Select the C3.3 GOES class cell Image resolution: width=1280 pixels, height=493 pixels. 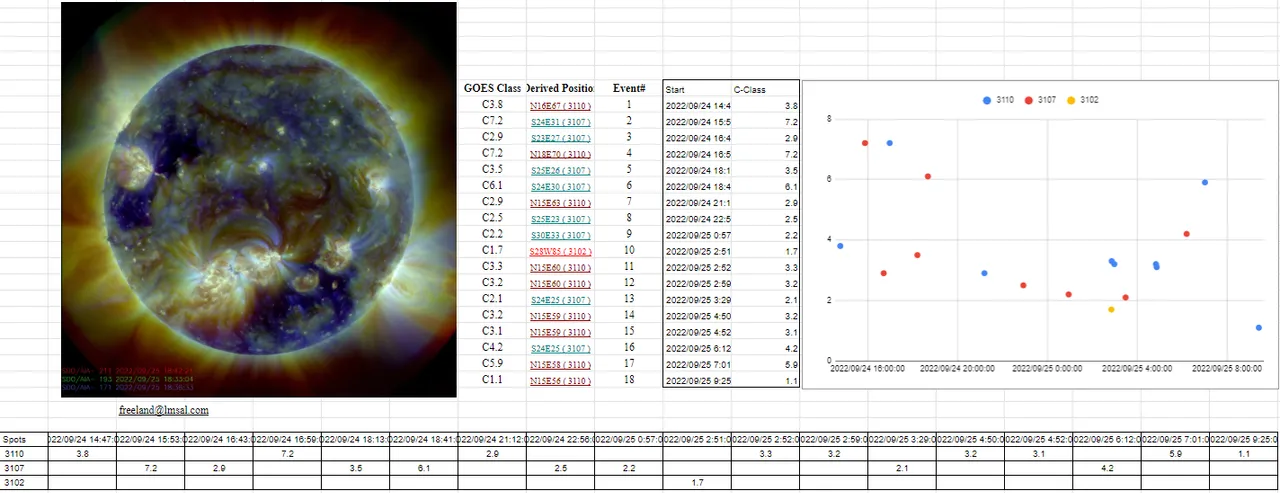click(492, 267)
